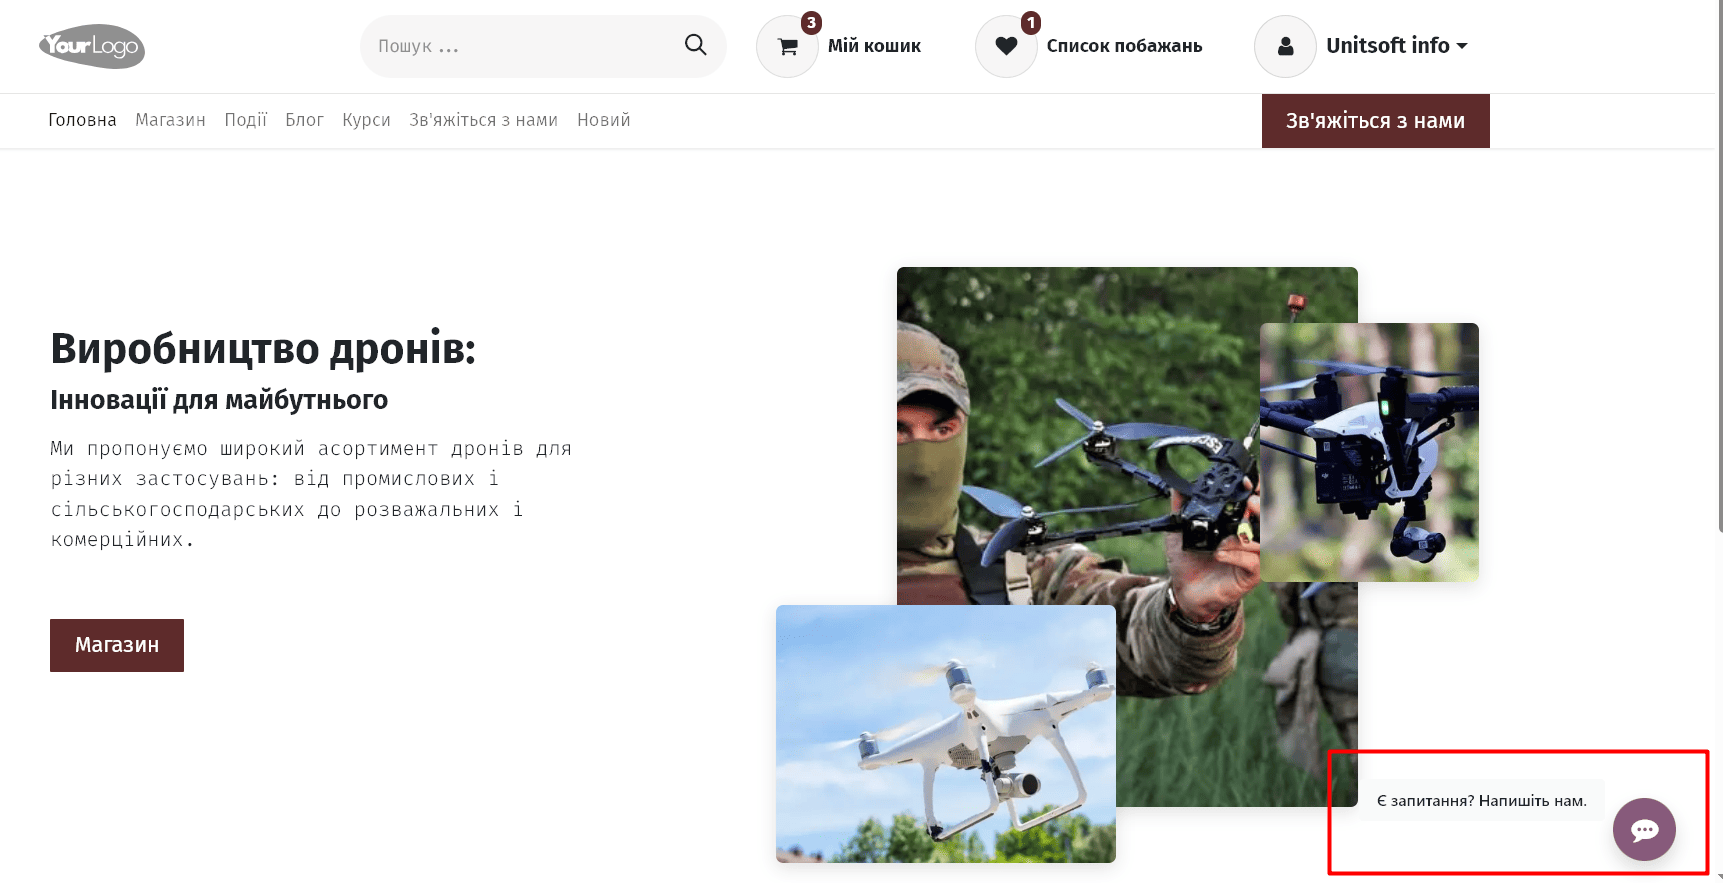The width and height of the screenshot is (1723, 883).
Task: Click the Мій кошик label
Action: coord(874,46)
